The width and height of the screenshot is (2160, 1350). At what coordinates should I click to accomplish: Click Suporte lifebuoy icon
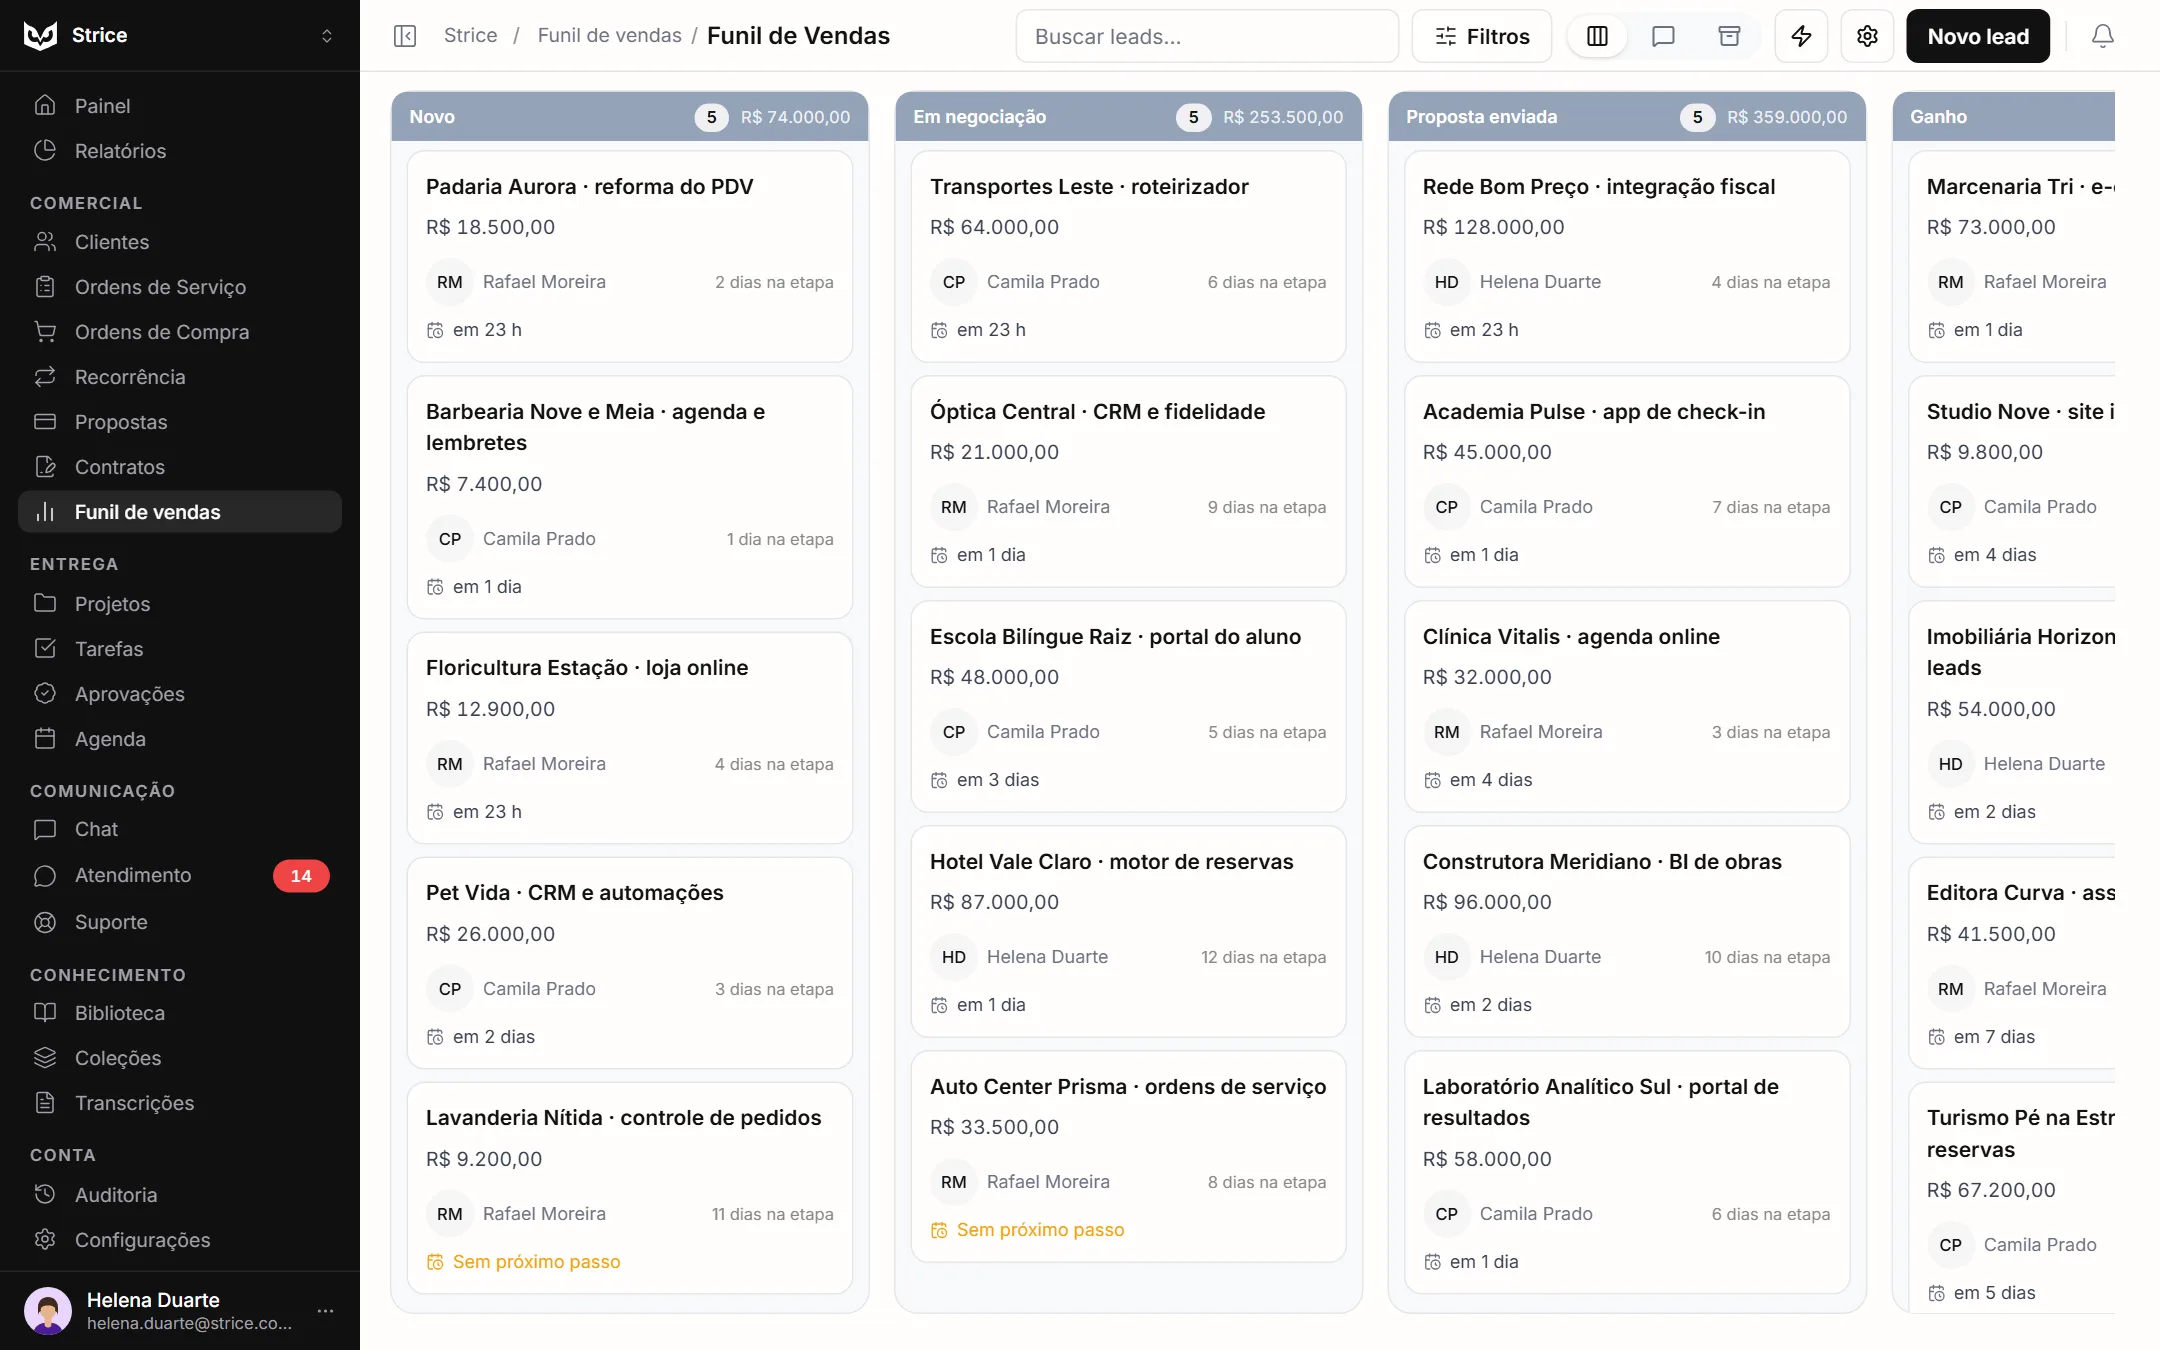click(45, 922)
